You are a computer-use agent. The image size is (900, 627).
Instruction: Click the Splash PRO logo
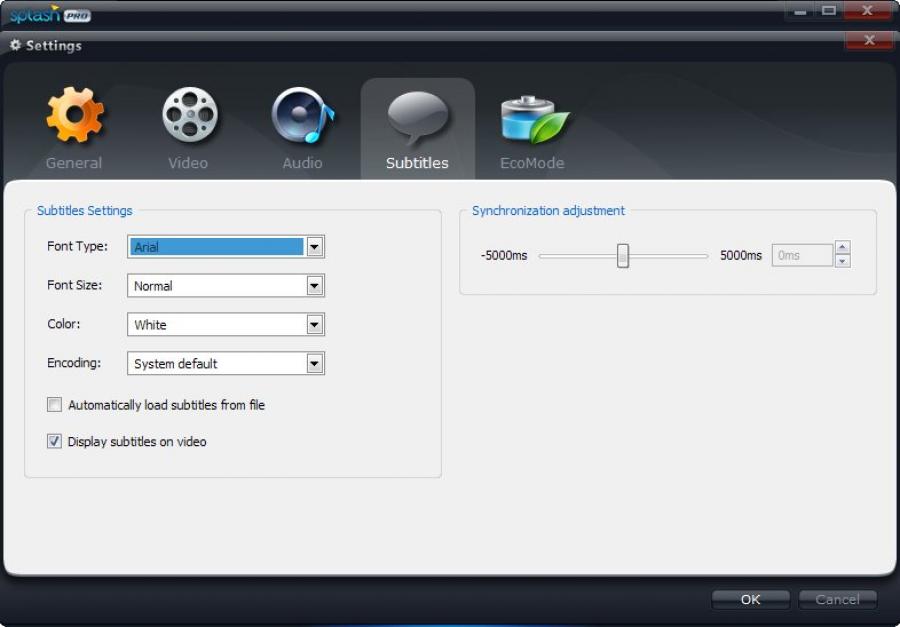click(50, 15)
